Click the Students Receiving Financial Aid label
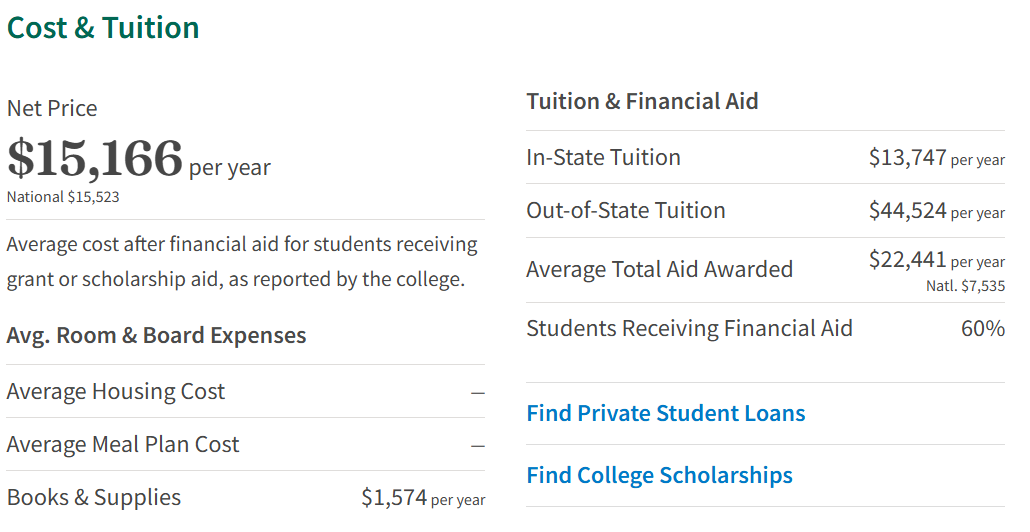1030x532 pixels. (x=689, y=329)
